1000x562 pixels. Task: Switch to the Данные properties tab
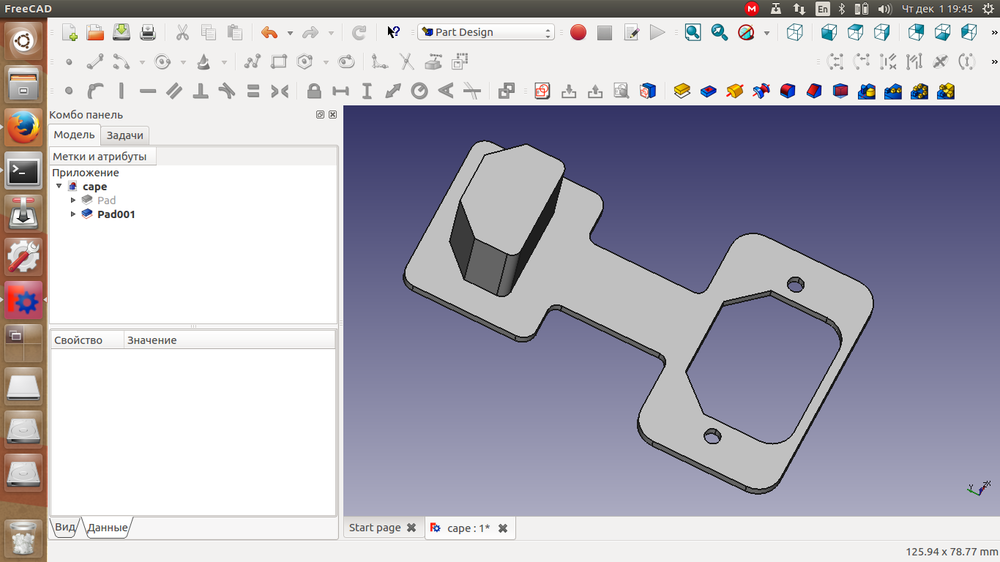click(x=107, y=527)
